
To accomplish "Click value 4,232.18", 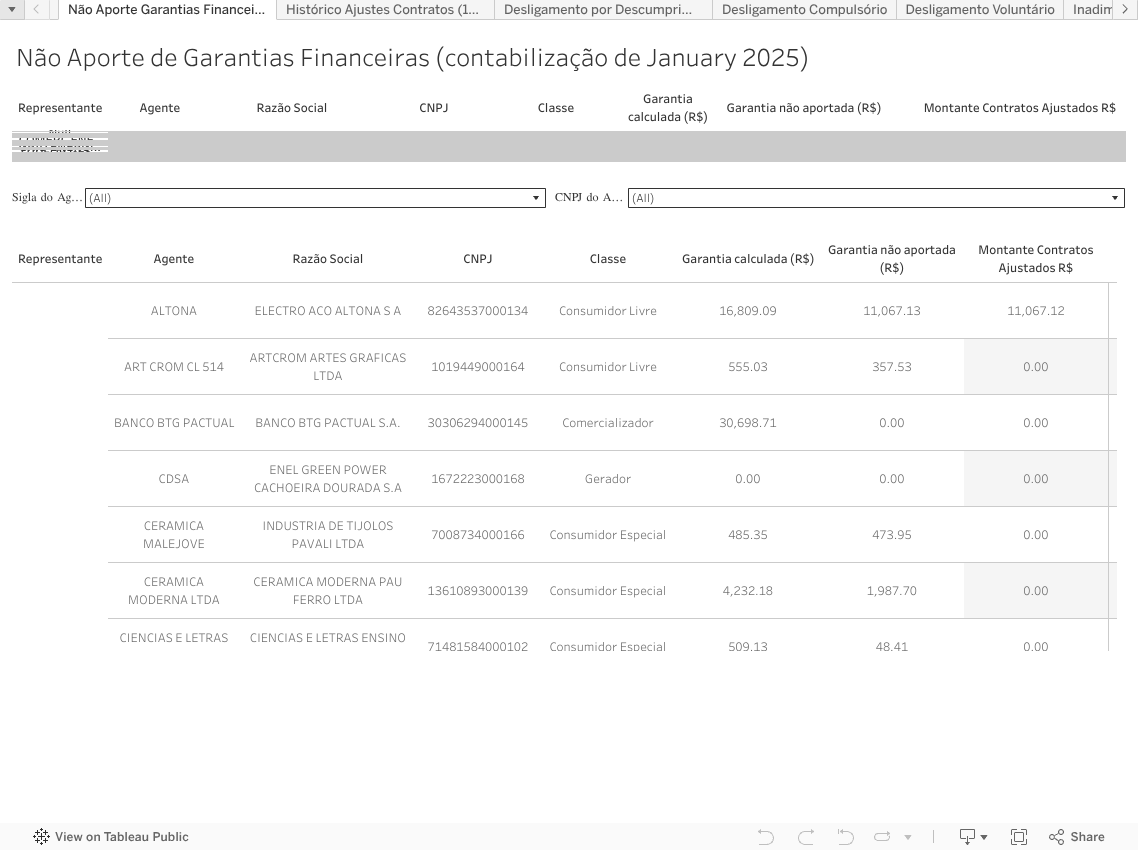I will [748, 590].
